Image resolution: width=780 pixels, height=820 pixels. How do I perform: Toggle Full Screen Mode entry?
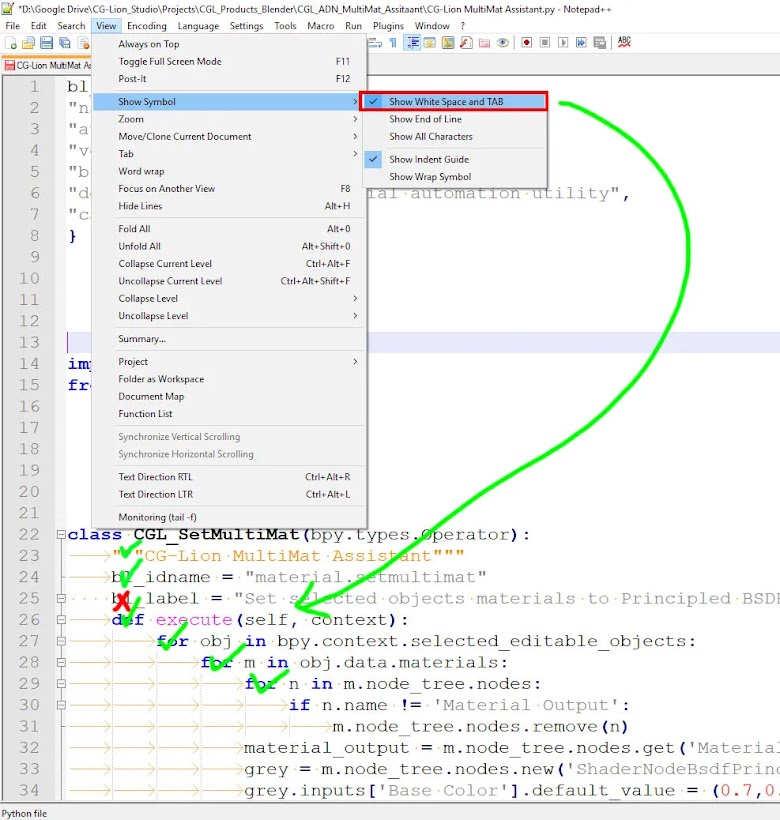229,61
